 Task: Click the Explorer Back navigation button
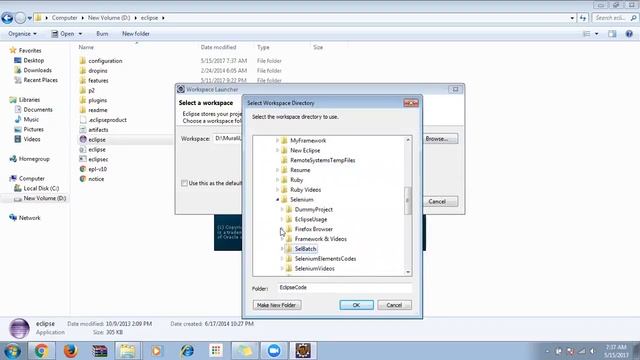pyautogui.click(x=7, y=18)
